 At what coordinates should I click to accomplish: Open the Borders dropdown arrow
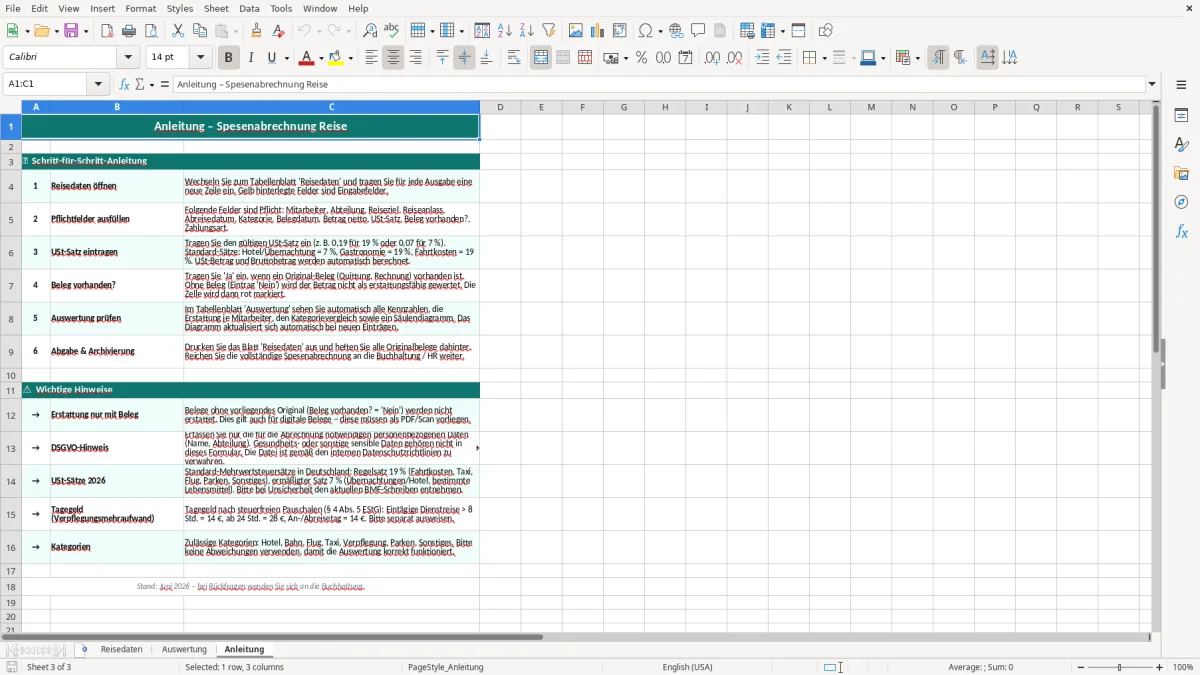coord(824,58)
